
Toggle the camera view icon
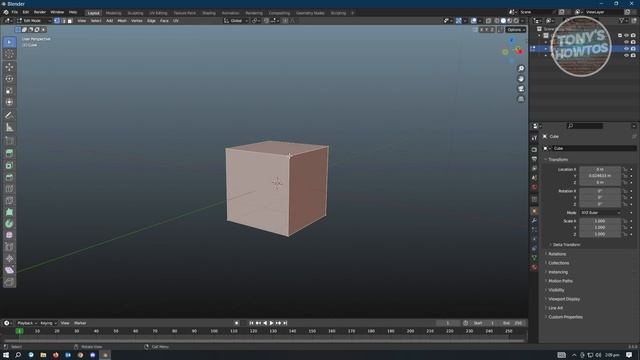(521, 89)
